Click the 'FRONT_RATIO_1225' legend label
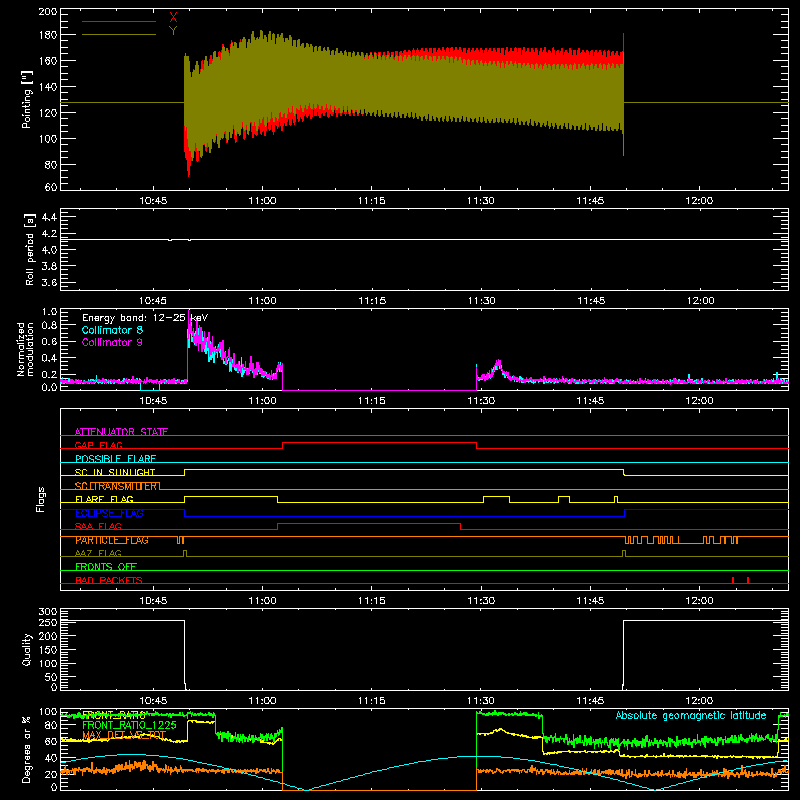 (x=129, y=725)
